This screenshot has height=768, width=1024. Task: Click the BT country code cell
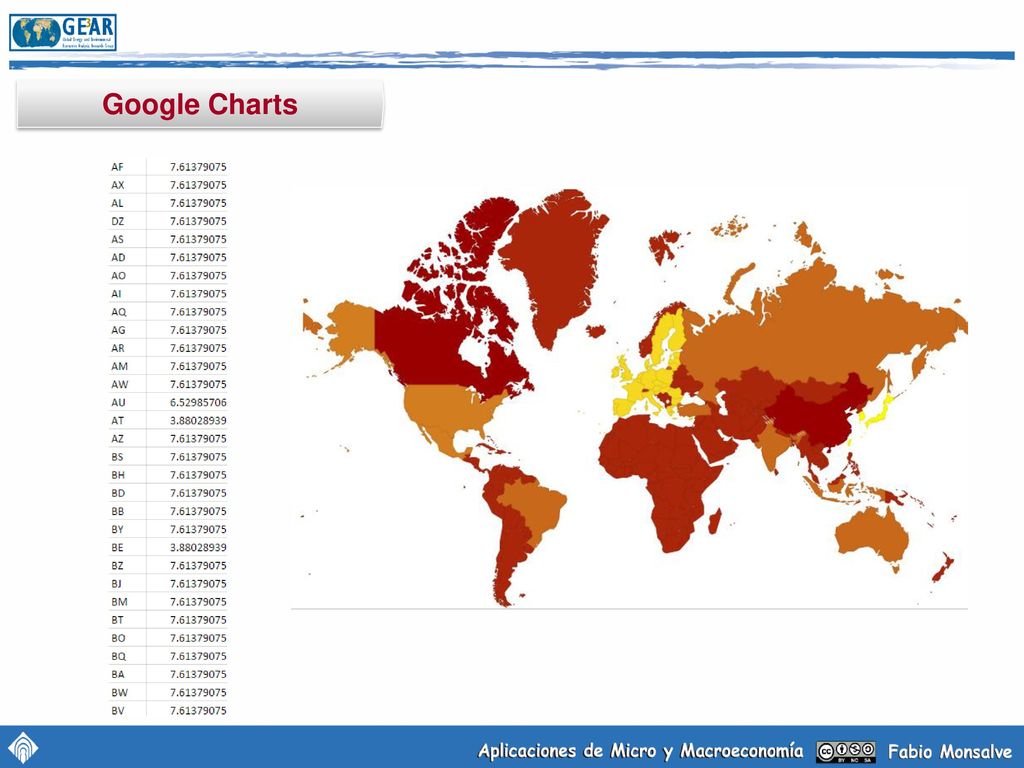click(x=117, y=620)
